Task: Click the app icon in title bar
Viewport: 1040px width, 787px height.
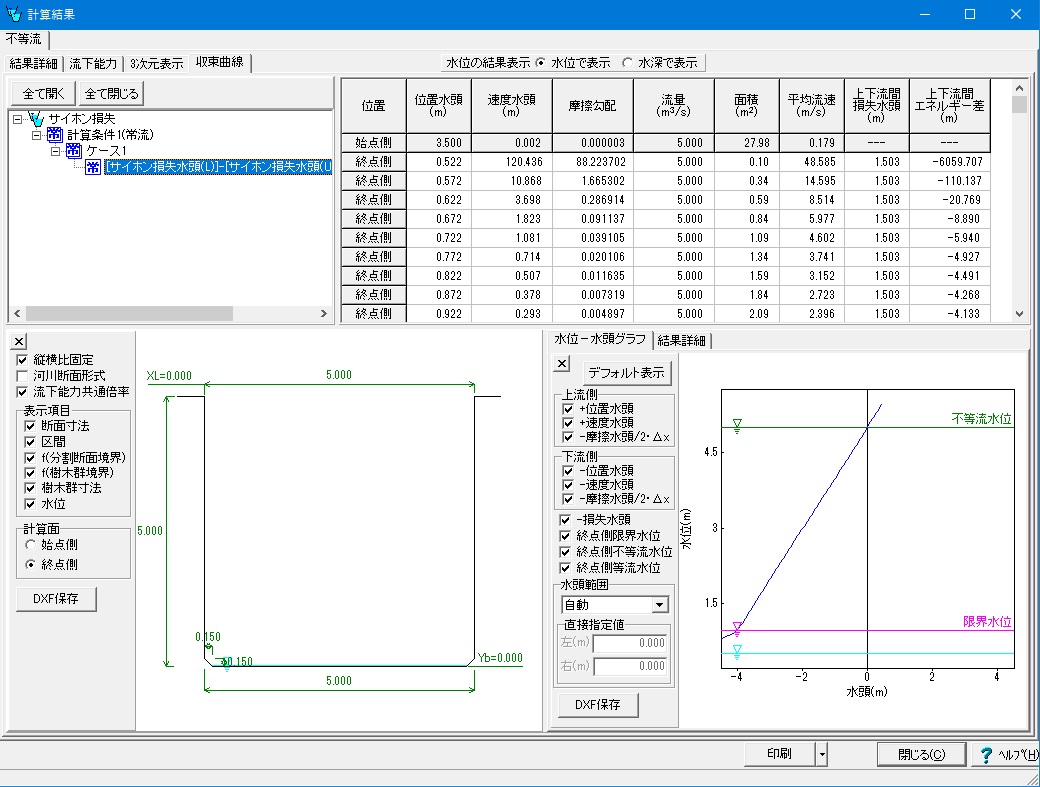Action: click(13, 14)
